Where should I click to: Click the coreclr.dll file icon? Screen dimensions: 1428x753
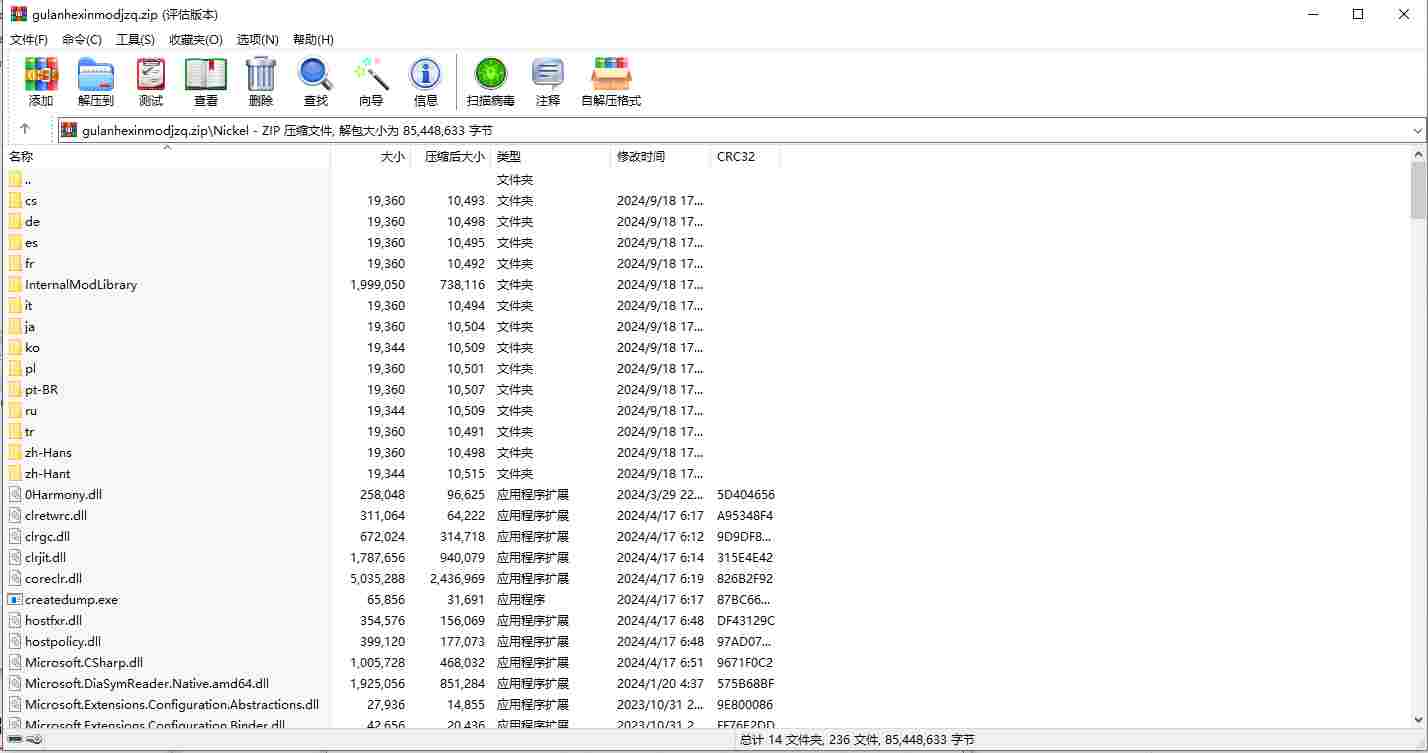pos(15,578)
